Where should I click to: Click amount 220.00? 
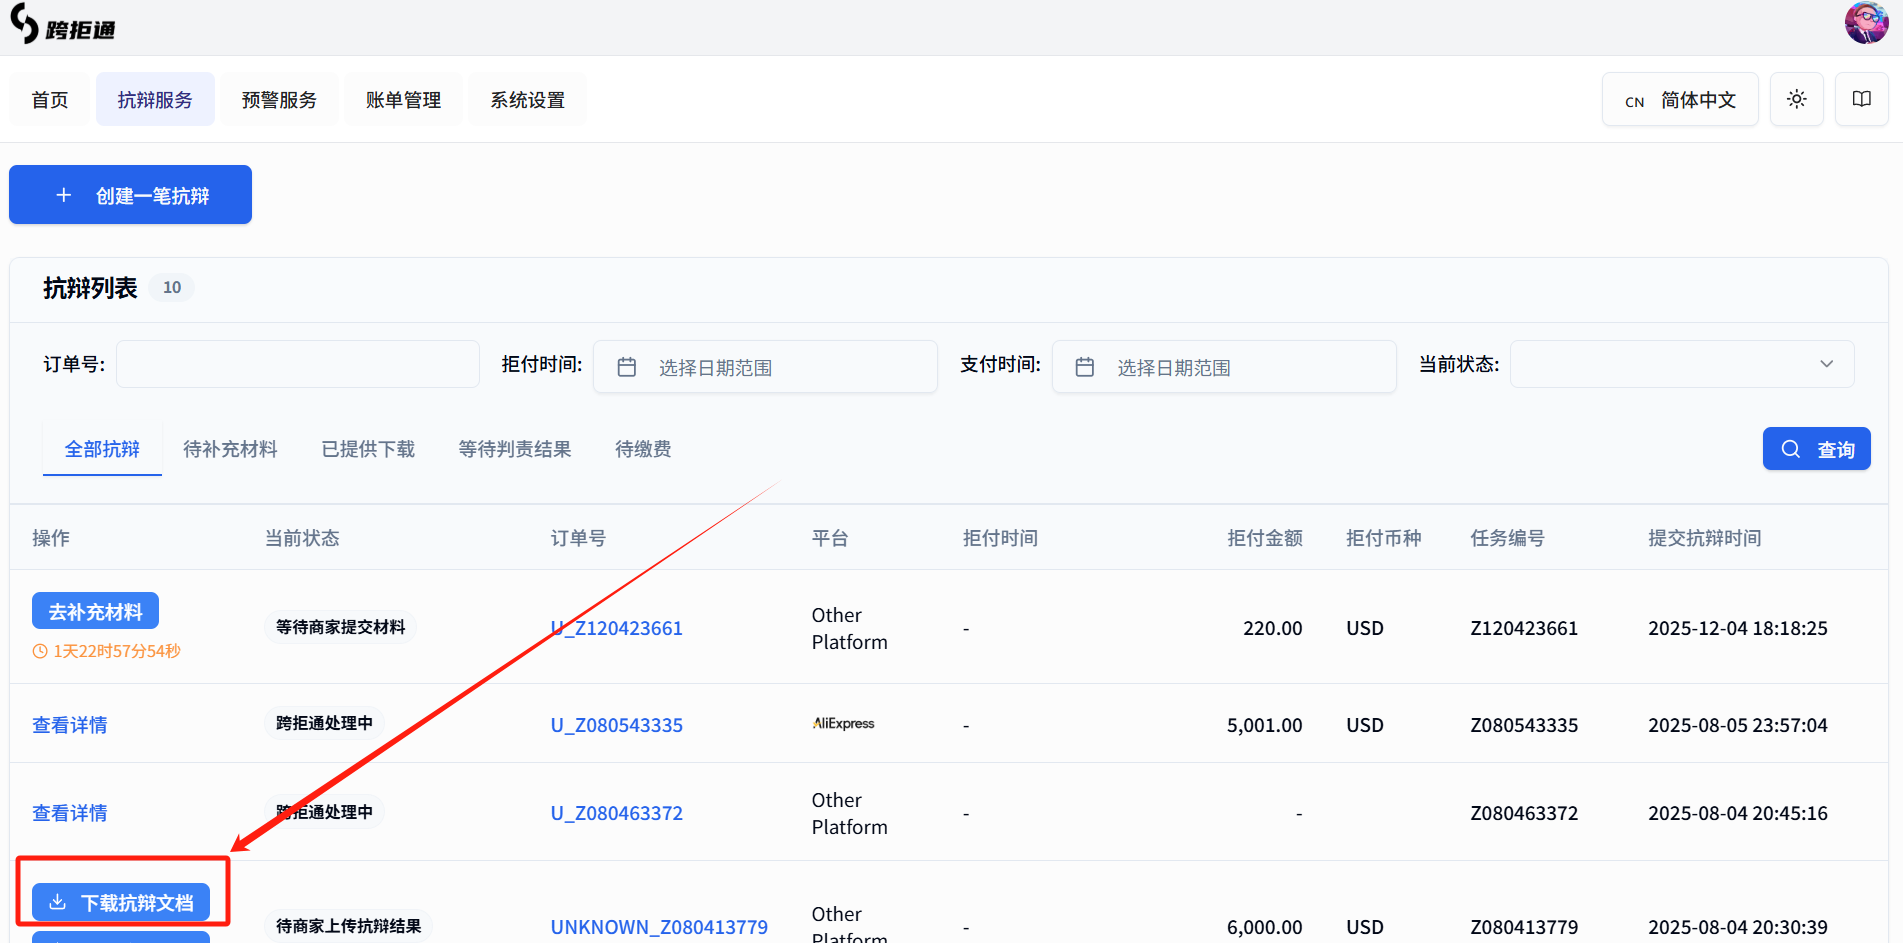(1272, 628)
